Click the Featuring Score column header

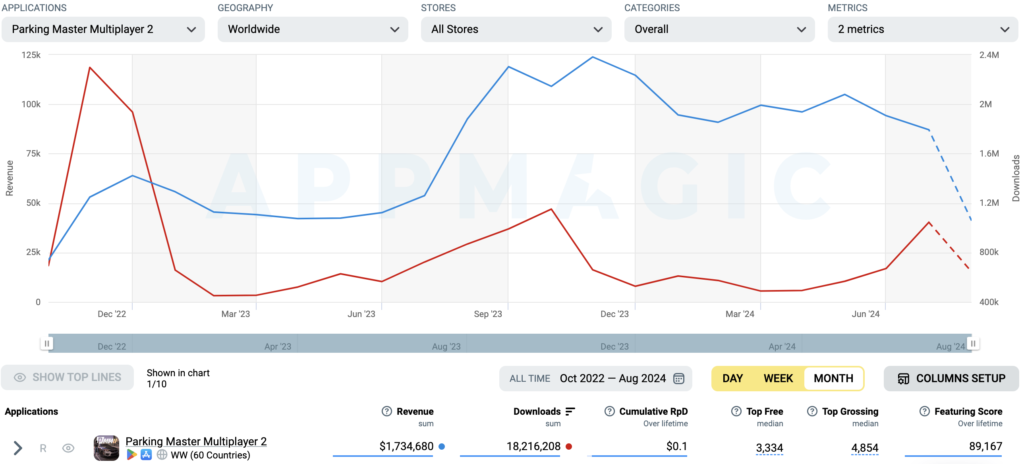(x=968, y=412)
